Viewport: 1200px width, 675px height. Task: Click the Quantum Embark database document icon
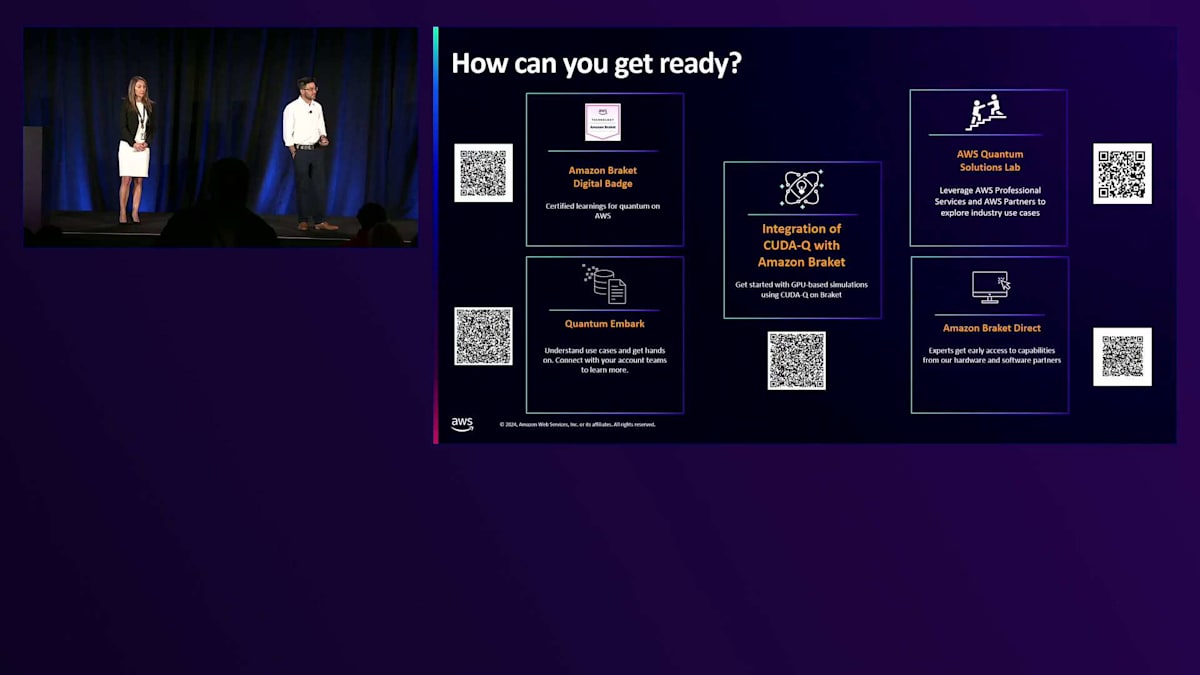pyautogui.click(x=604, y=284)
